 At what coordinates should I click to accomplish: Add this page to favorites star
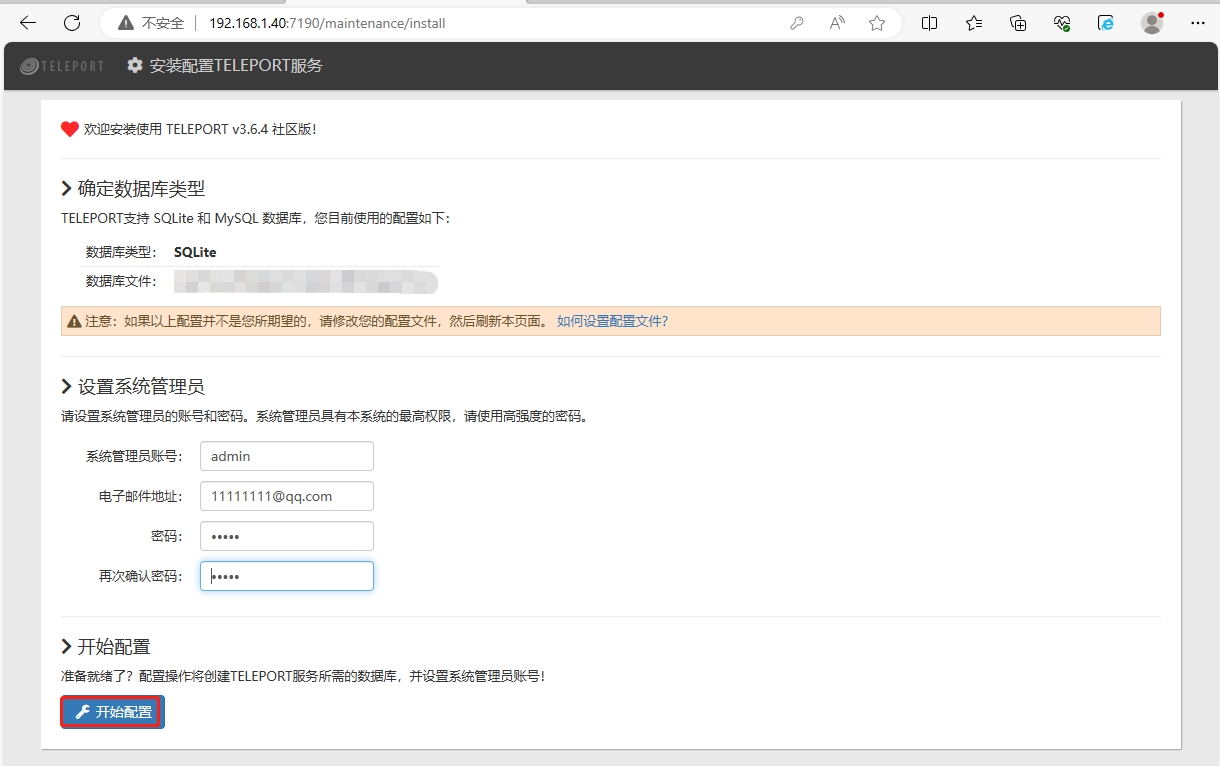click(x=877, y=23)
